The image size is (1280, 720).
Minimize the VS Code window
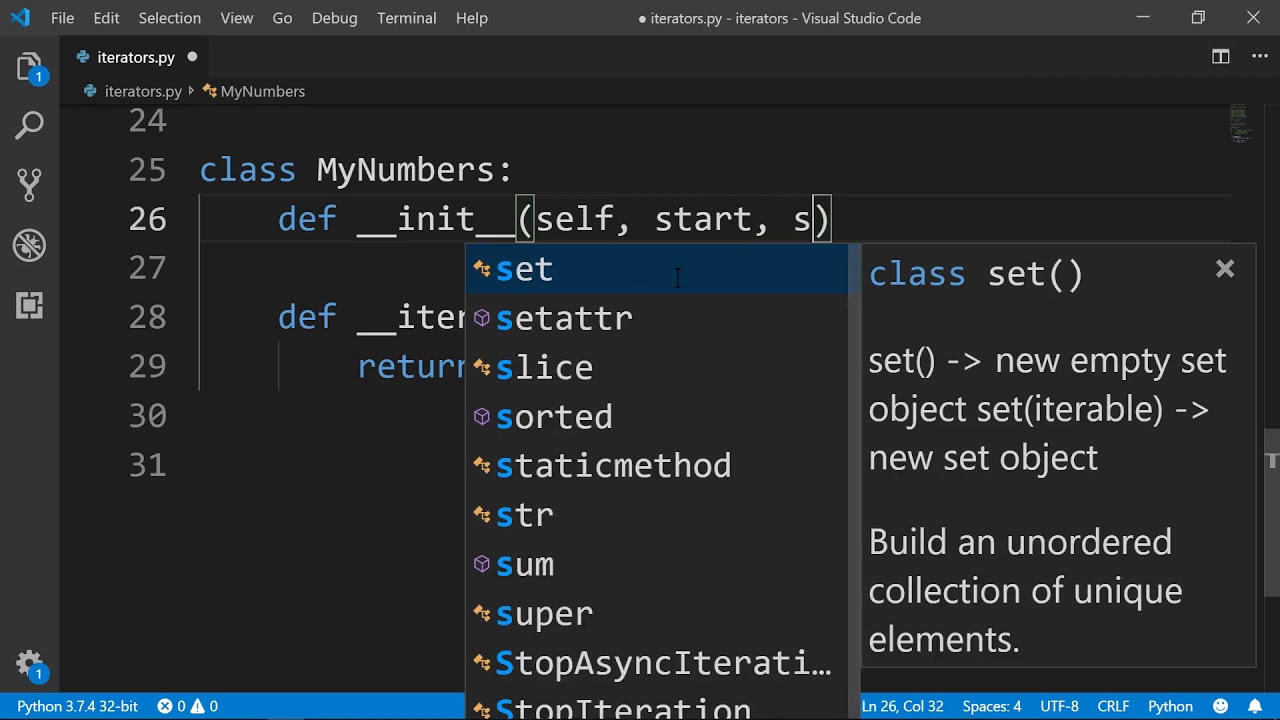click(x=1144, y=18)
